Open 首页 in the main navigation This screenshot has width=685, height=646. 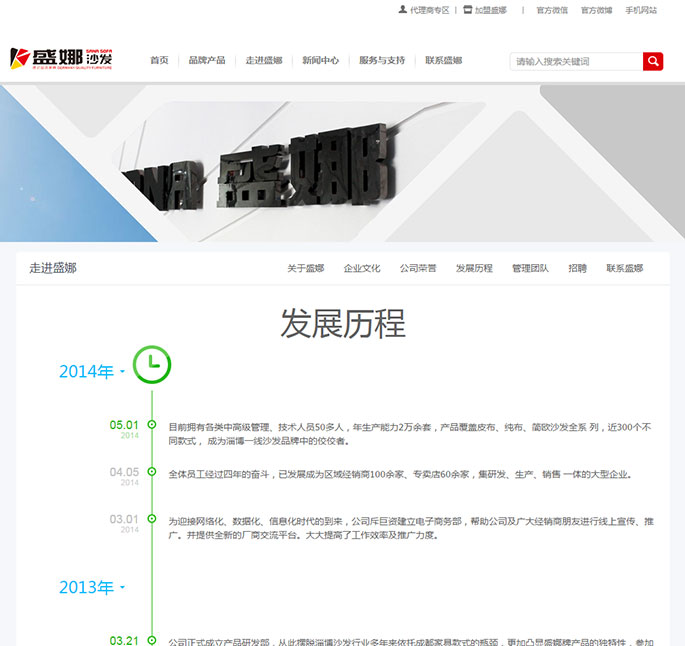(x=159, y=60)
